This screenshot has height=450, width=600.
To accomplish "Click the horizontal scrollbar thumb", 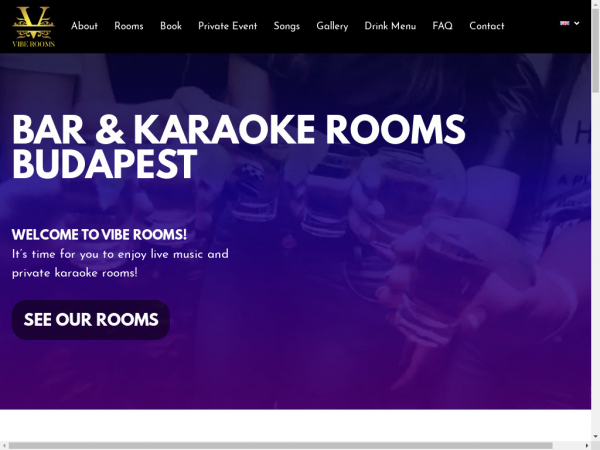I will (x=280, y=446).
